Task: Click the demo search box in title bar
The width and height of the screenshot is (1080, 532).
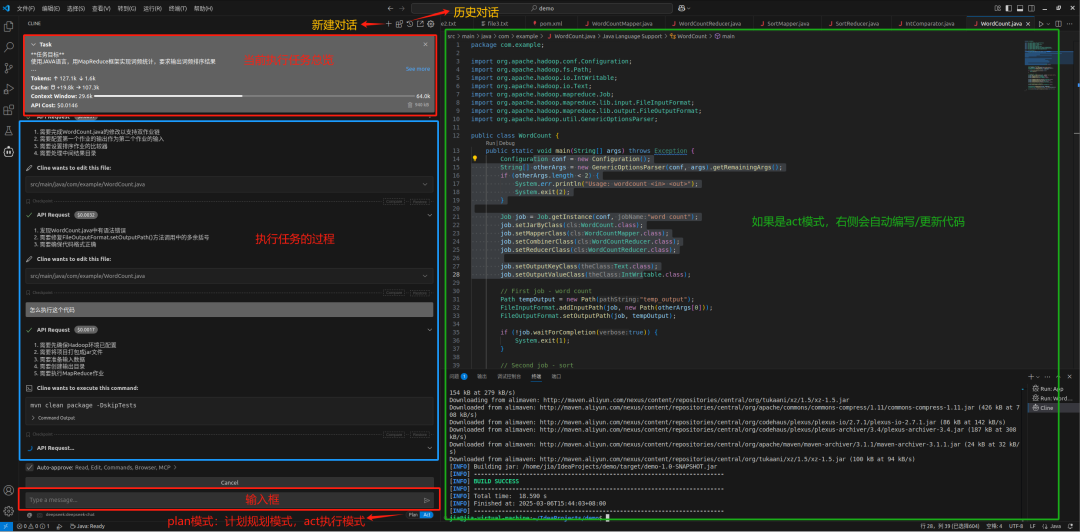Action: click(542, 8)
